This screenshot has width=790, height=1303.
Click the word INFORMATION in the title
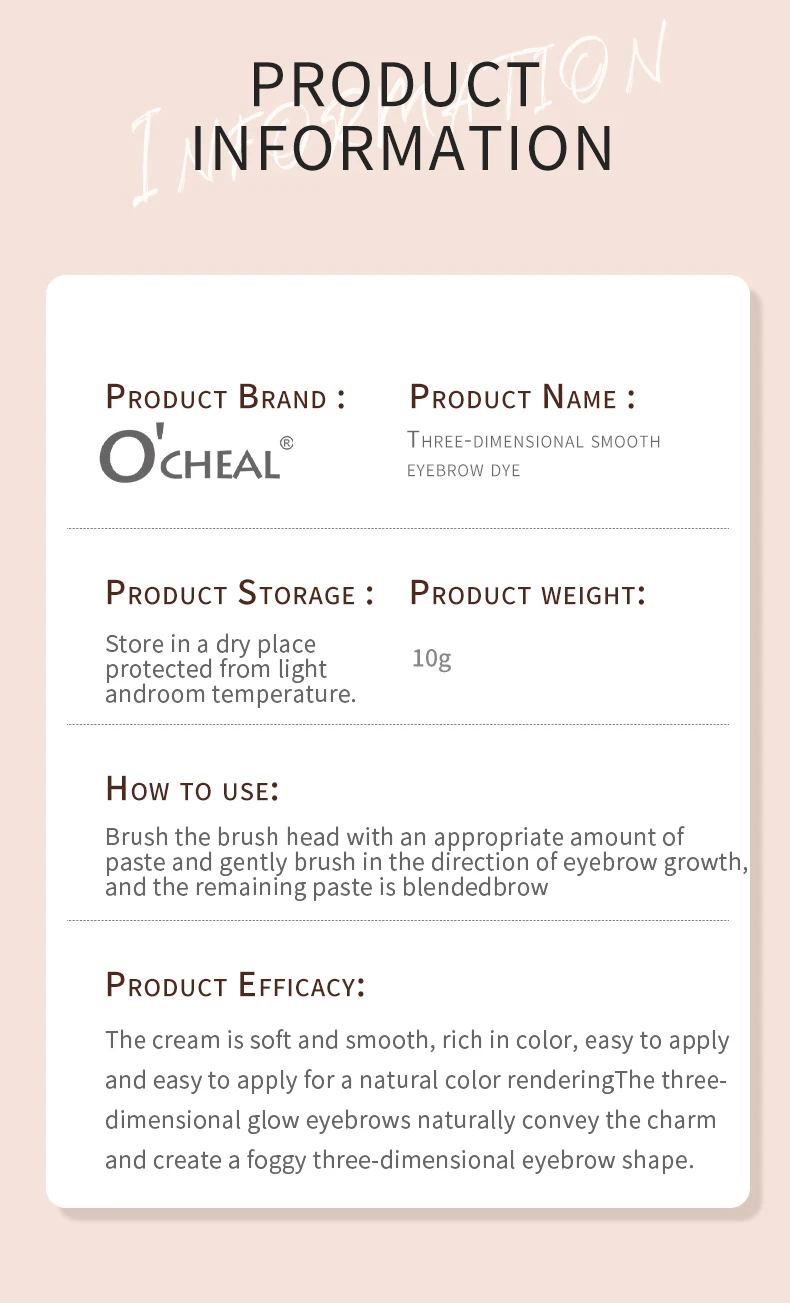402,148
